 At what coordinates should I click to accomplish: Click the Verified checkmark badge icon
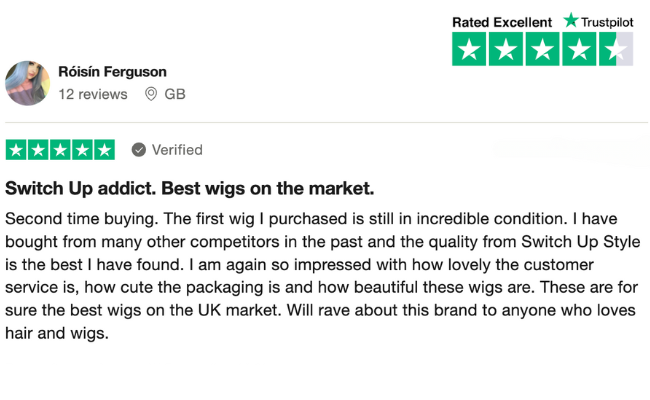[x=138, y=150]
